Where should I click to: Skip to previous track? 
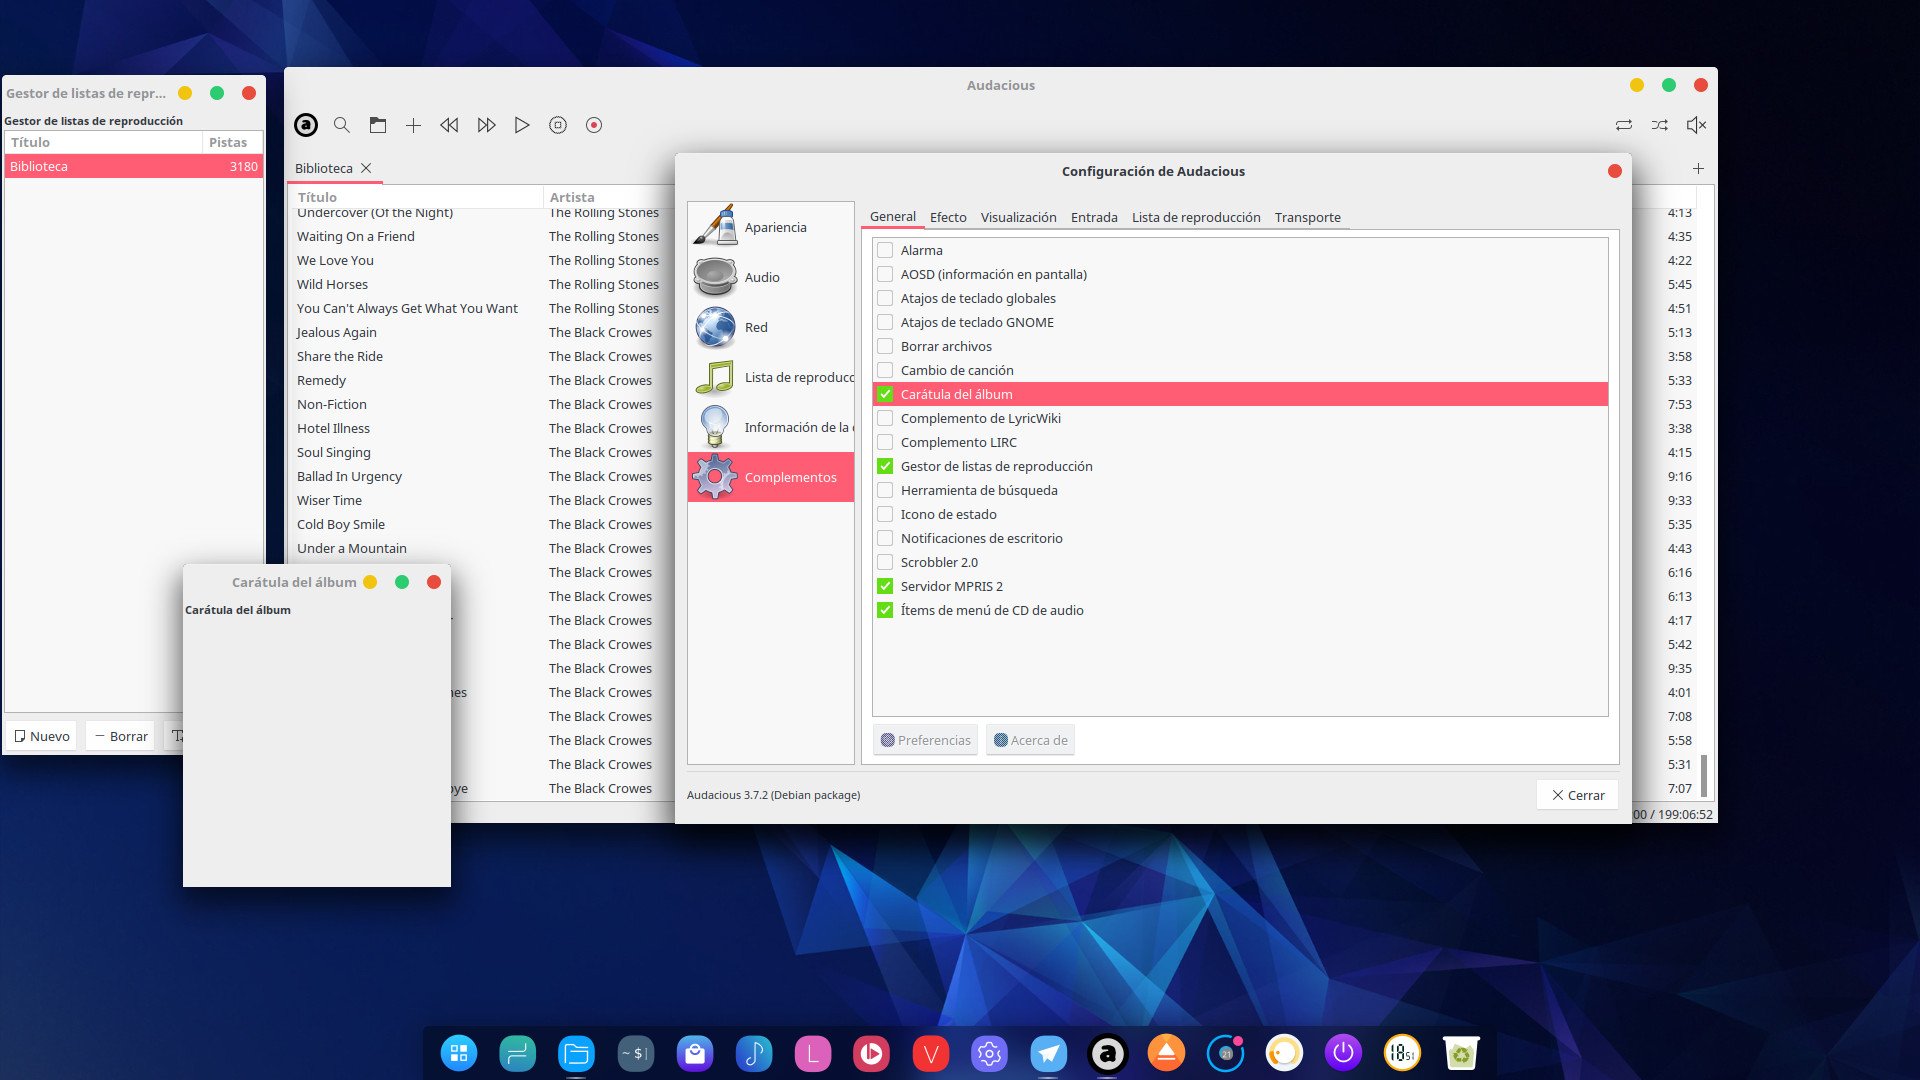pos(449,125)
